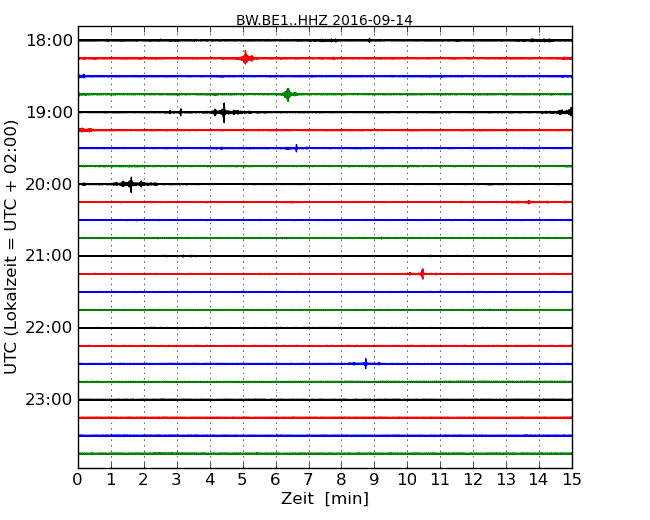Click the 4 tick on the minute axis

pyautogui.click(x=210, y=479)
